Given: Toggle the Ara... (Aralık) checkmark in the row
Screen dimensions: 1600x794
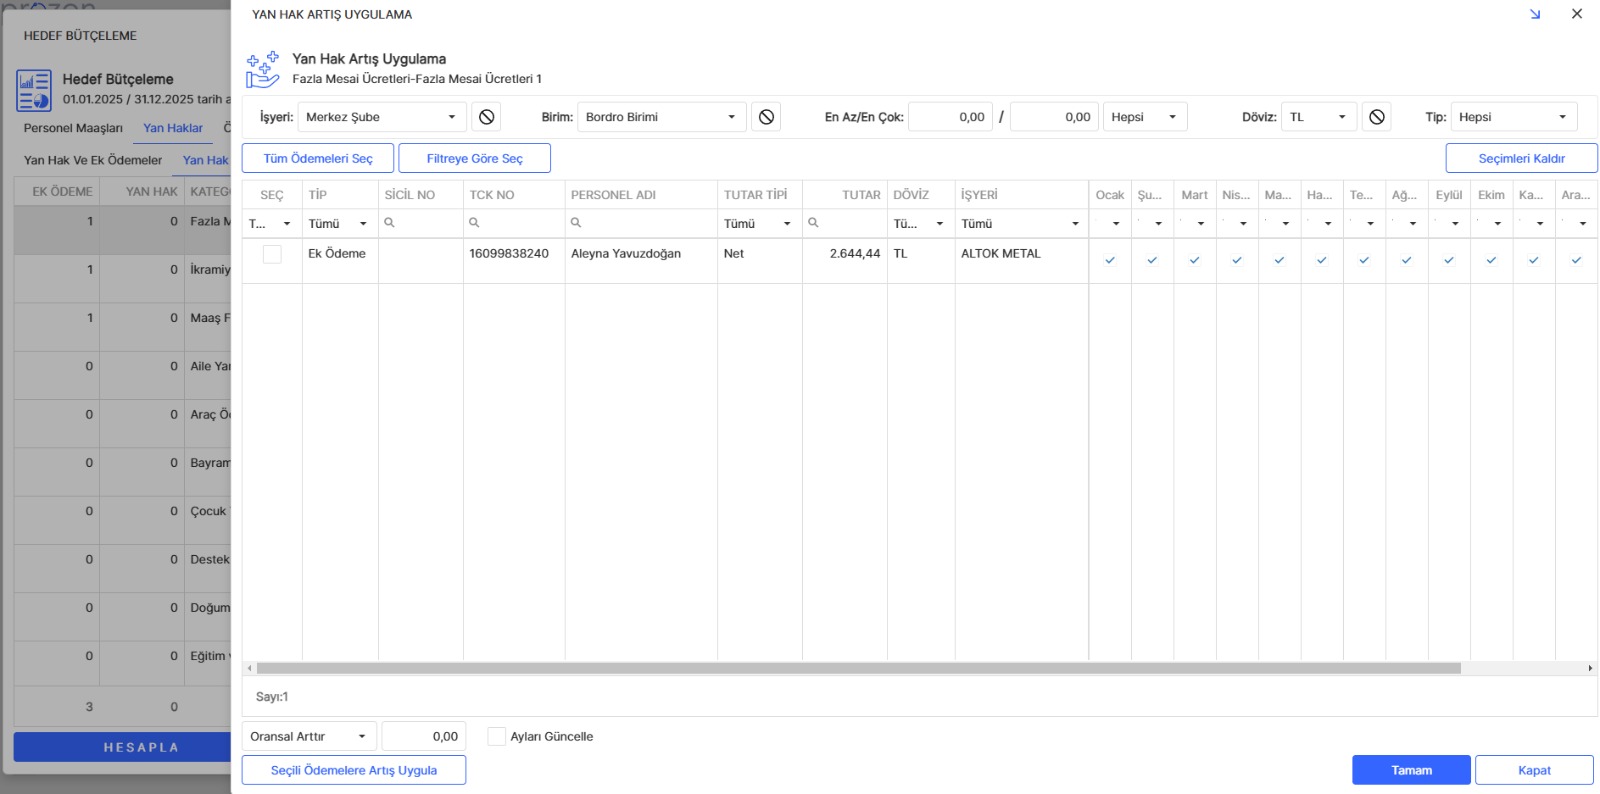Looking at the screenshot, I should pyautogui.click(x=1576, y=260).
